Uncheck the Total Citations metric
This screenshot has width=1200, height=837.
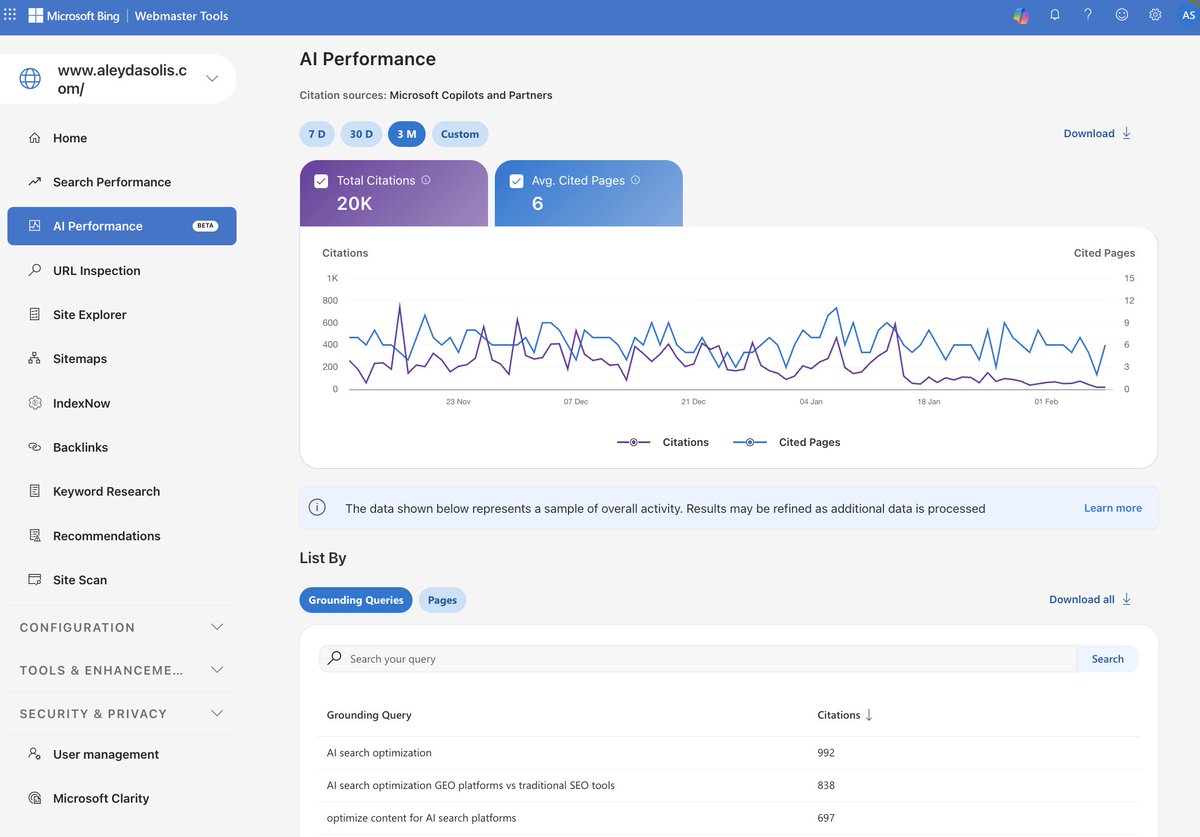pos(321,181)
